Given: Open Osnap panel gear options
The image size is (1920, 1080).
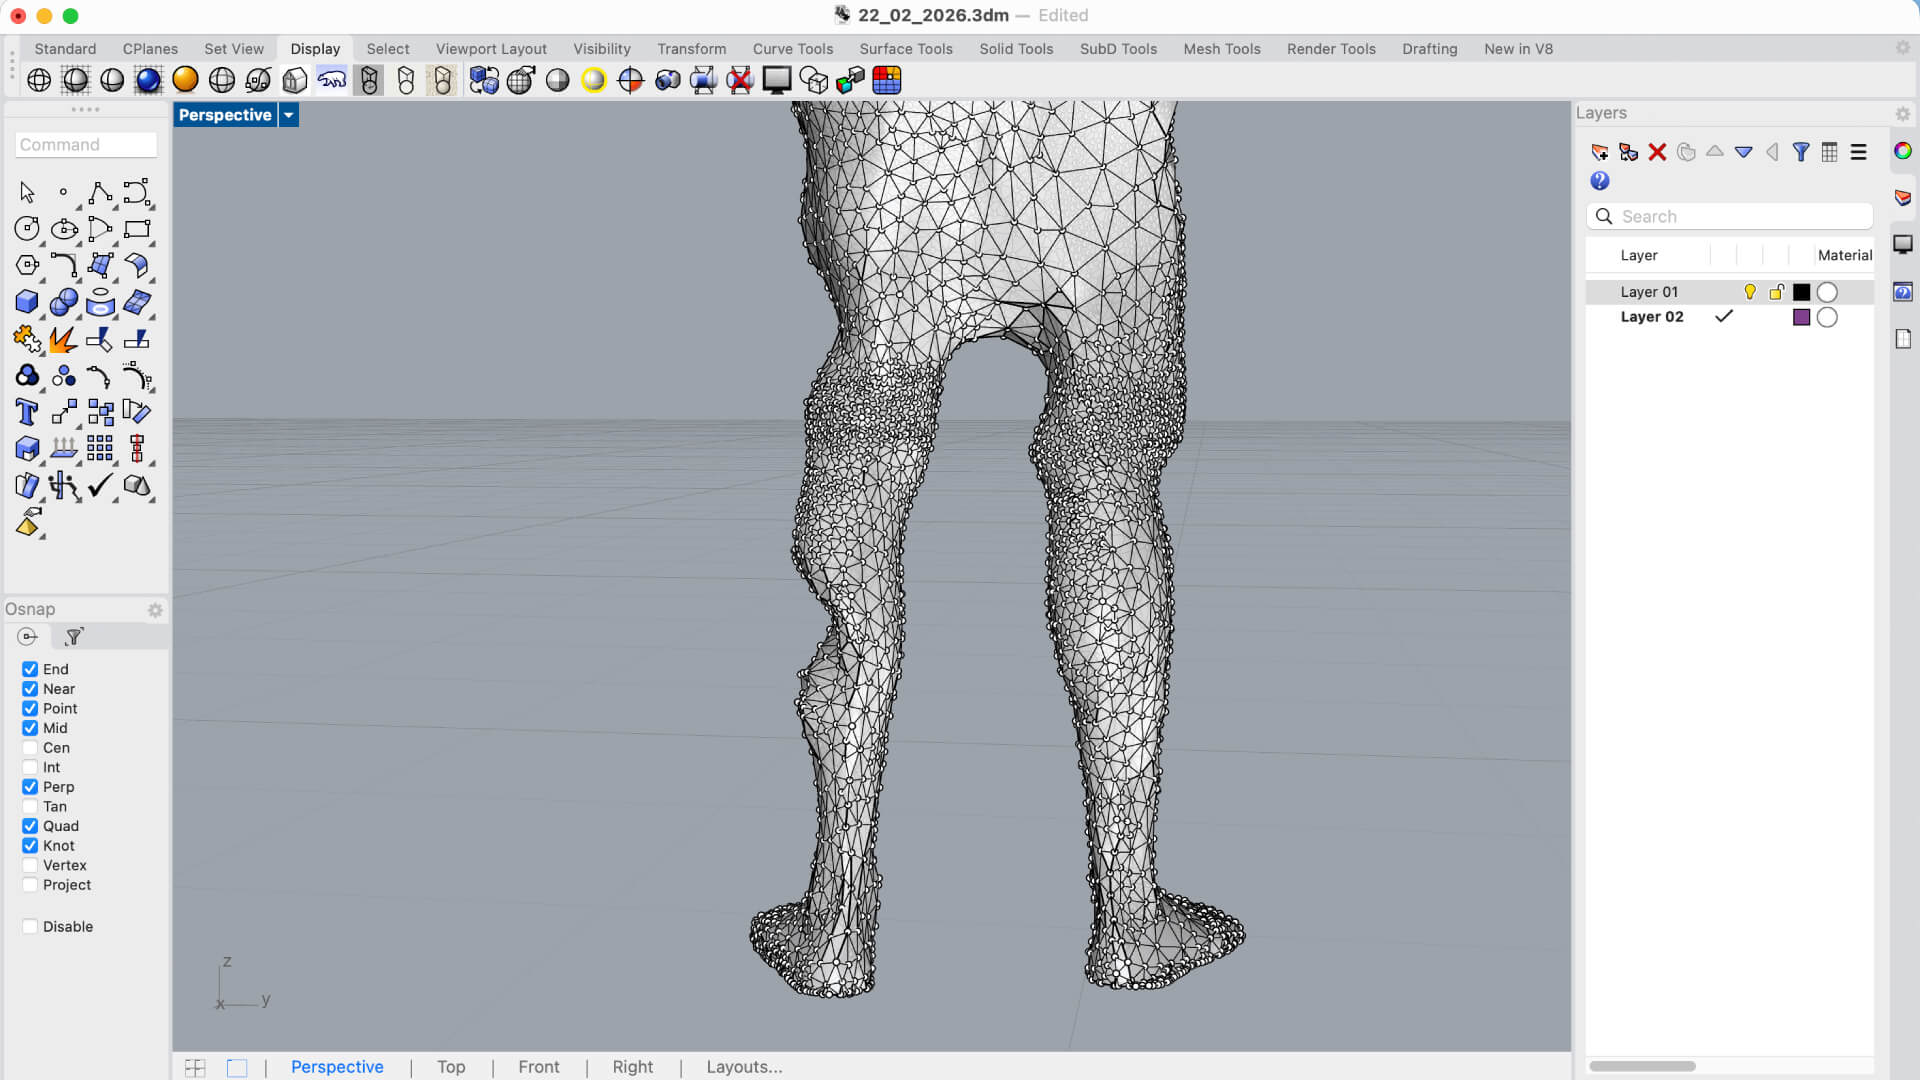Looking at the screenshot, I should [x=155, y=610].
